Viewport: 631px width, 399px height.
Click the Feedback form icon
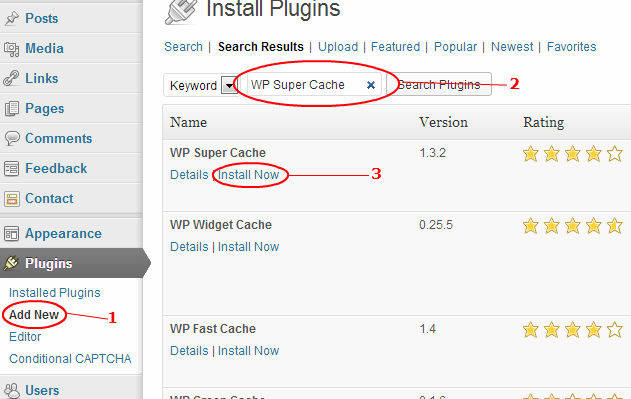click(x=12, y=168)
